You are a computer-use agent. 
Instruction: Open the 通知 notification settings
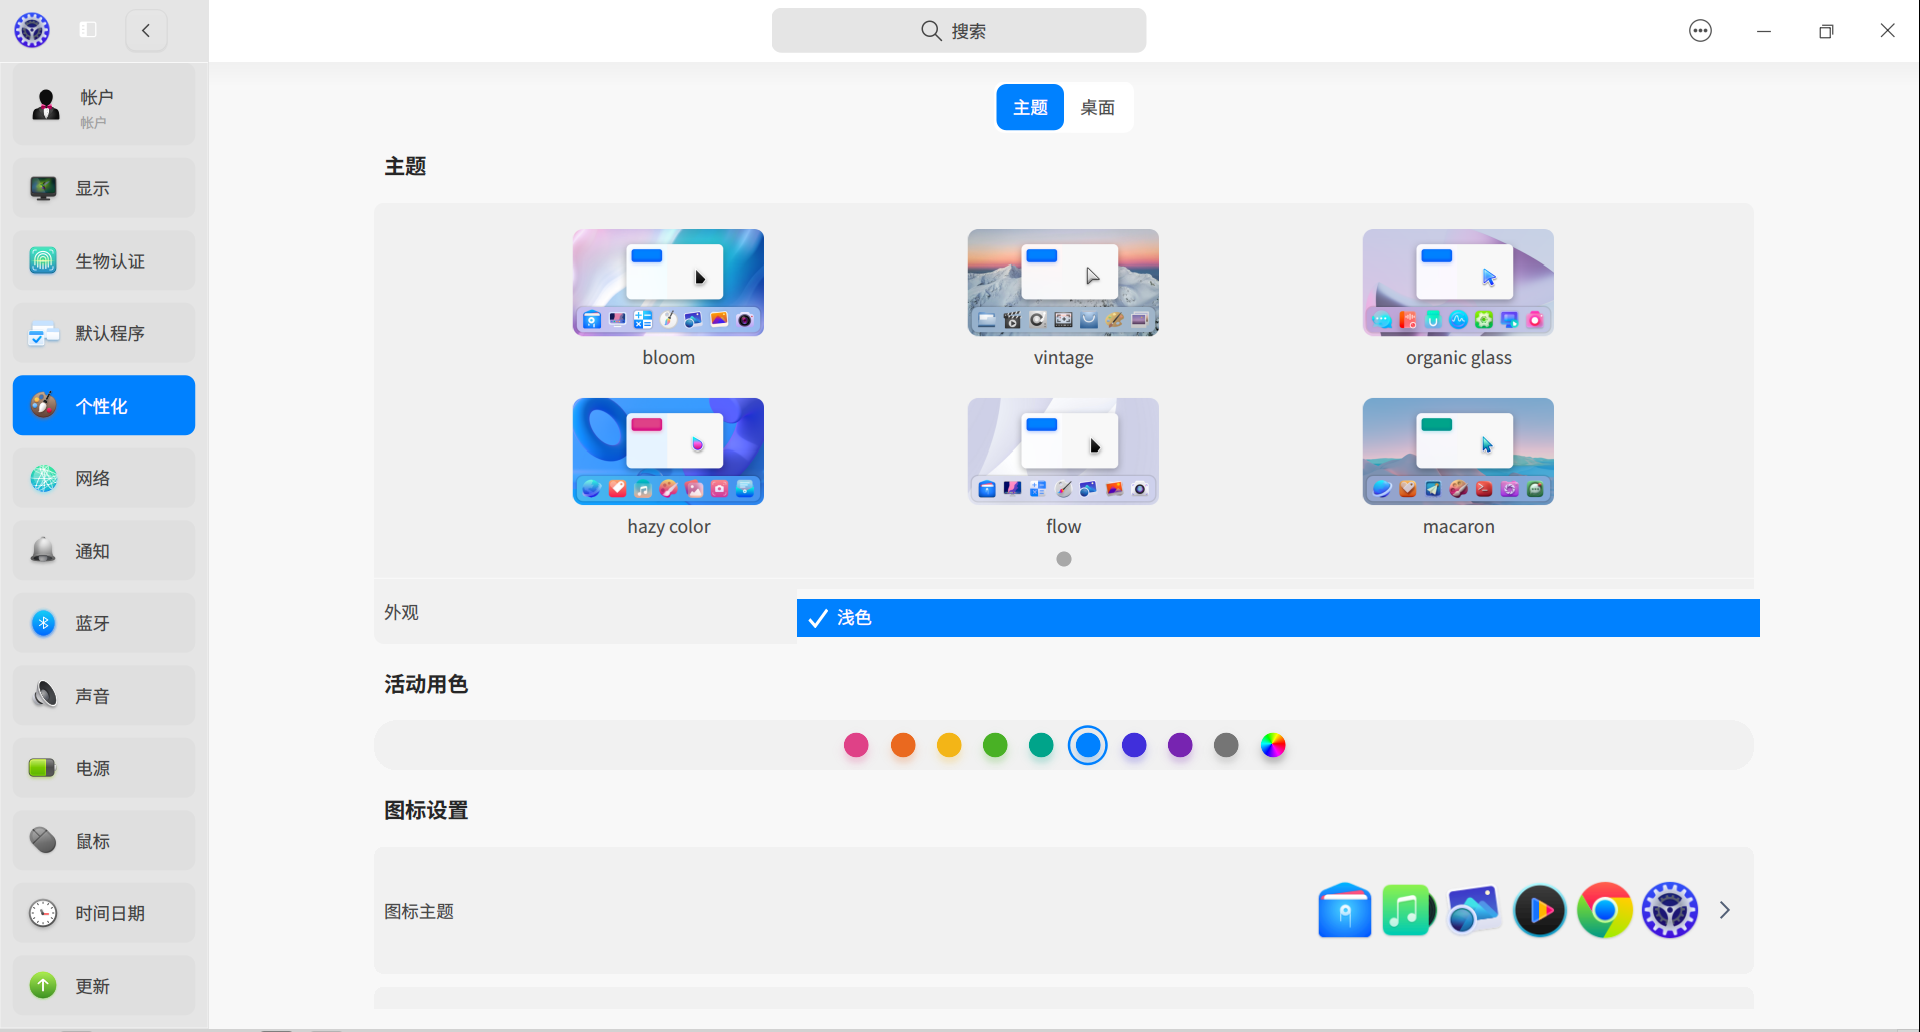104,550
